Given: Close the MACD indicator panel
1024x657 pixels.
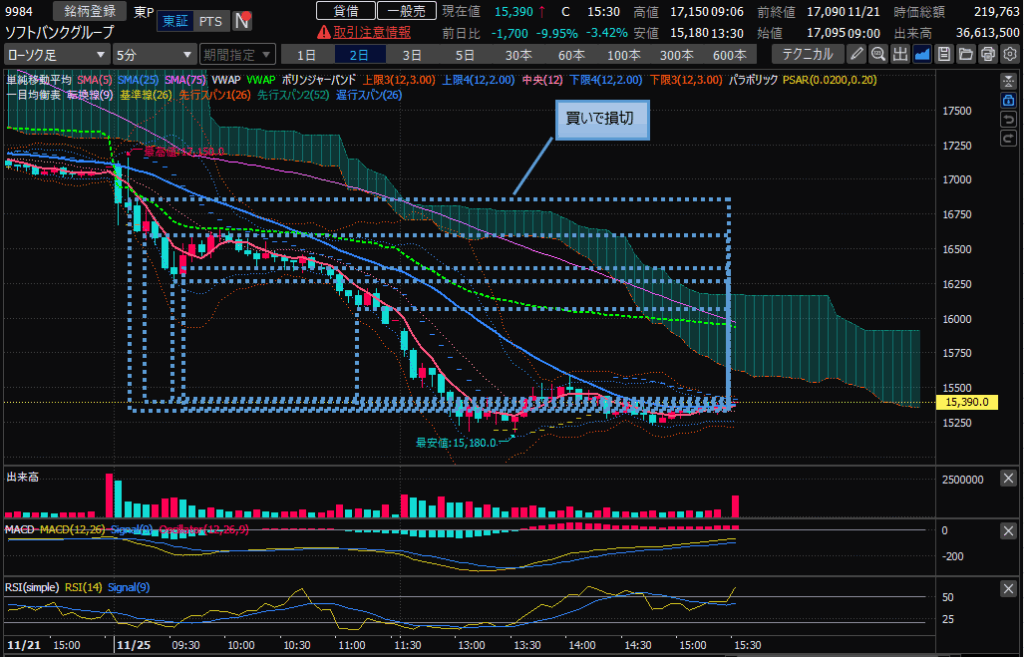Looking at the screenshot, I should (1008, 531).
